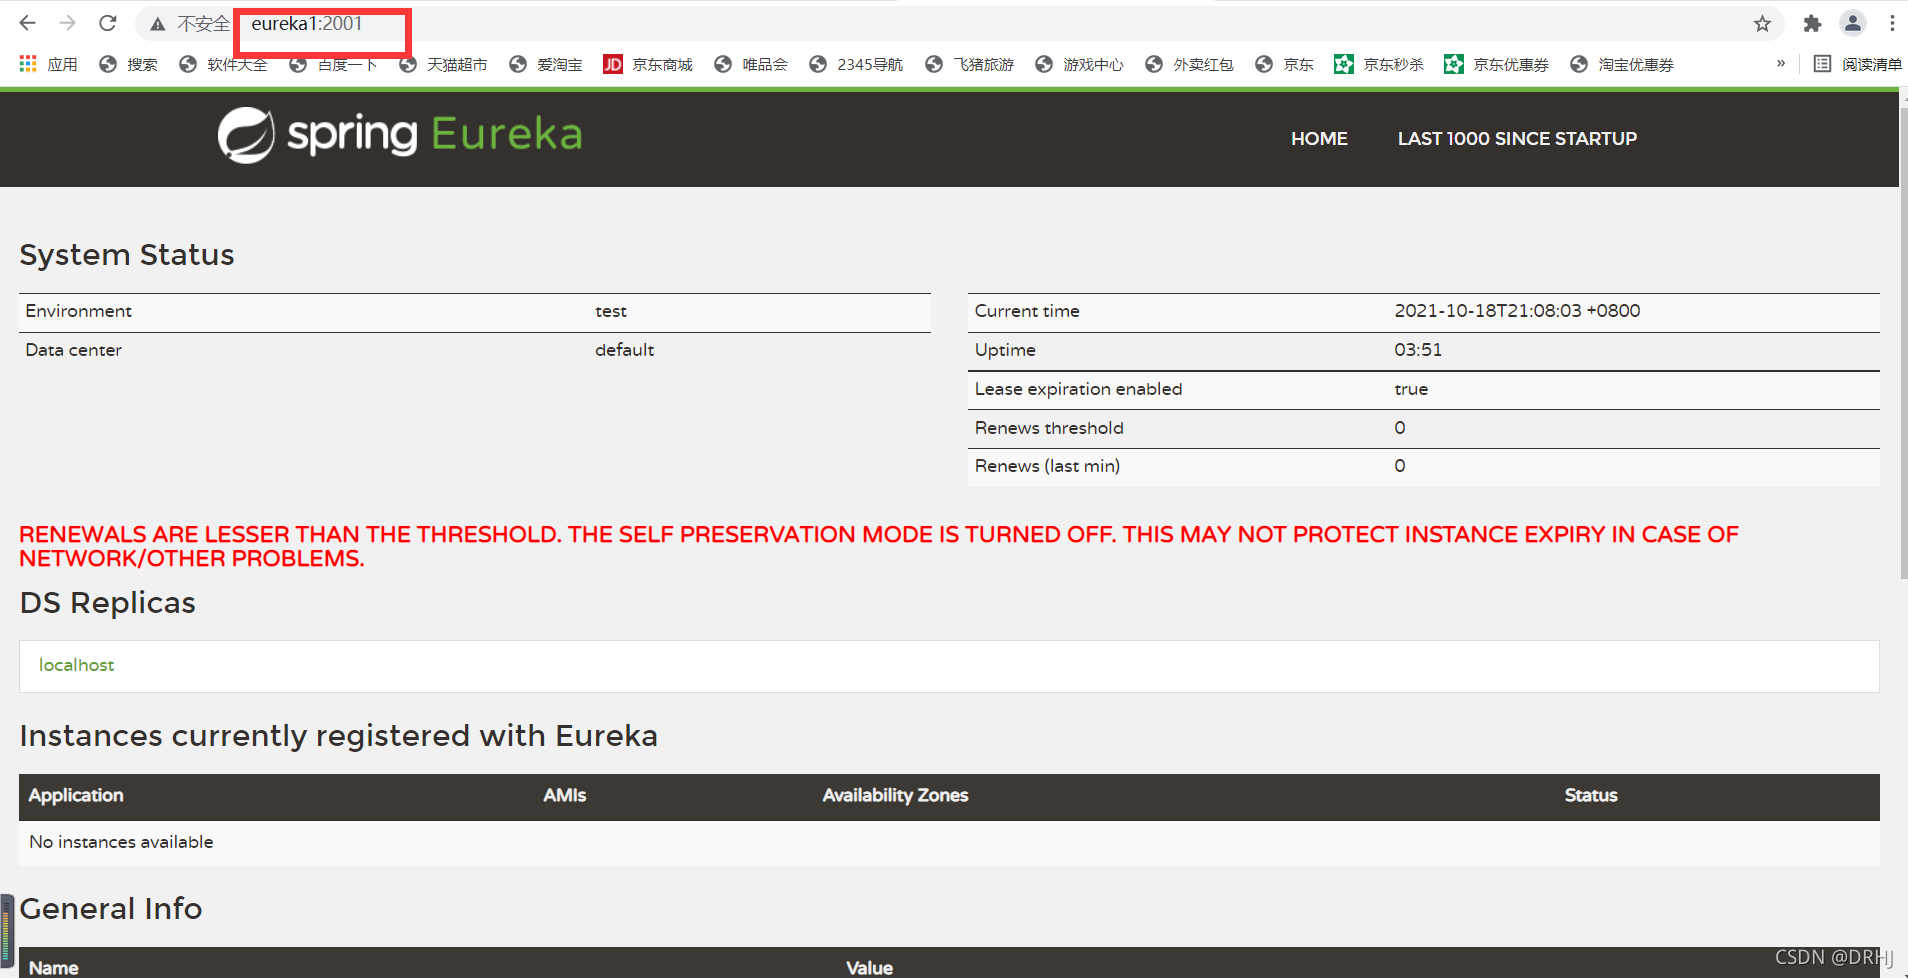The image size is (1908, 978).
Task: Select the Uptime value 03:51
Action: (x=1418, y=350)
